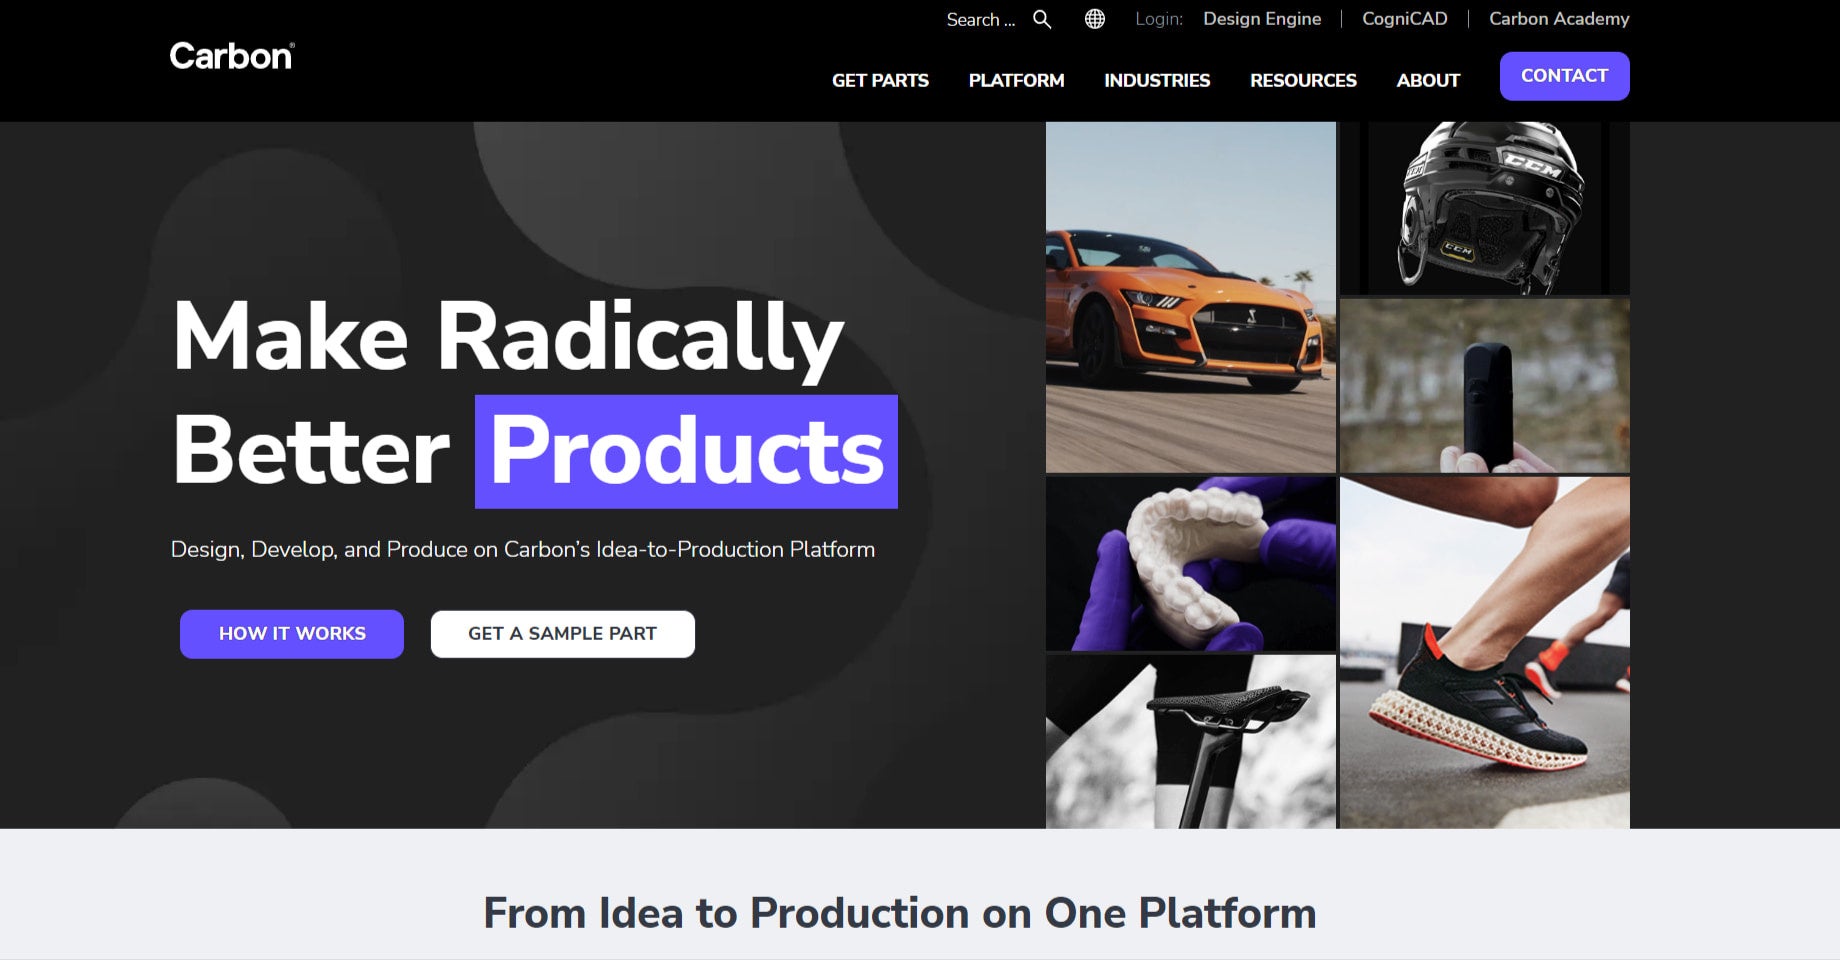Image resolution: width=1840 pixels, height=960 pixels.
Task: Click the Search text field
Action: coord(981,19)
